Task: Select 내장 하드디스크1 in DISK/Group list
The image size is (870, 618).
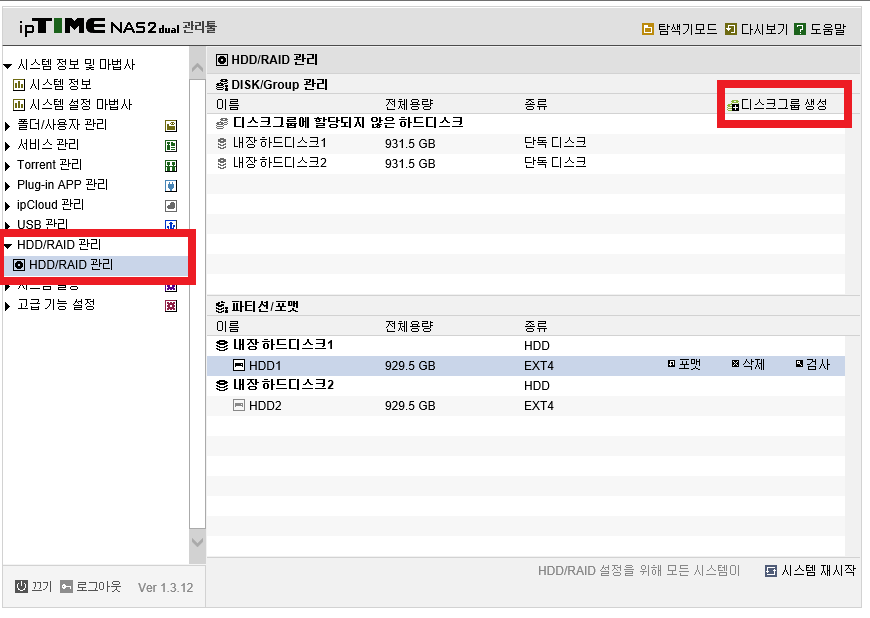Action: click(x=525, y=143)
